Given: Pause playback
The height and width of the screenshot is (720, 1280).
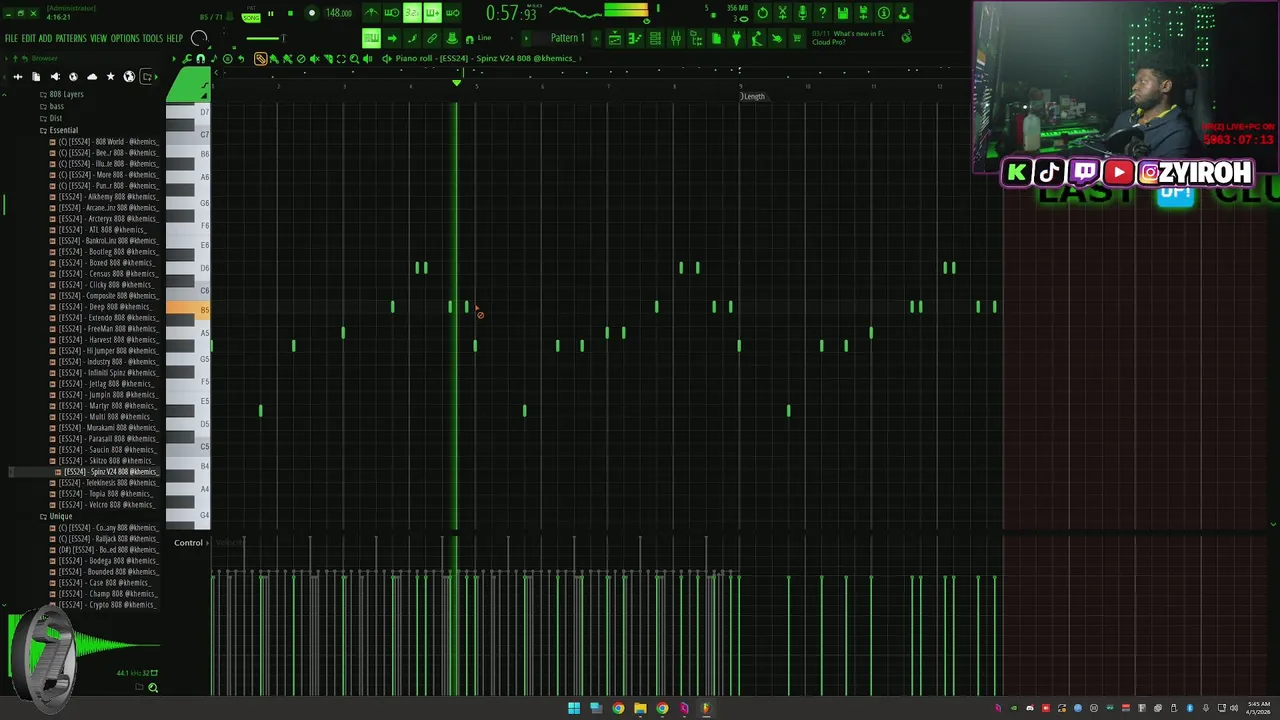Looking at the screenshot, I should [x=270, y=13].
